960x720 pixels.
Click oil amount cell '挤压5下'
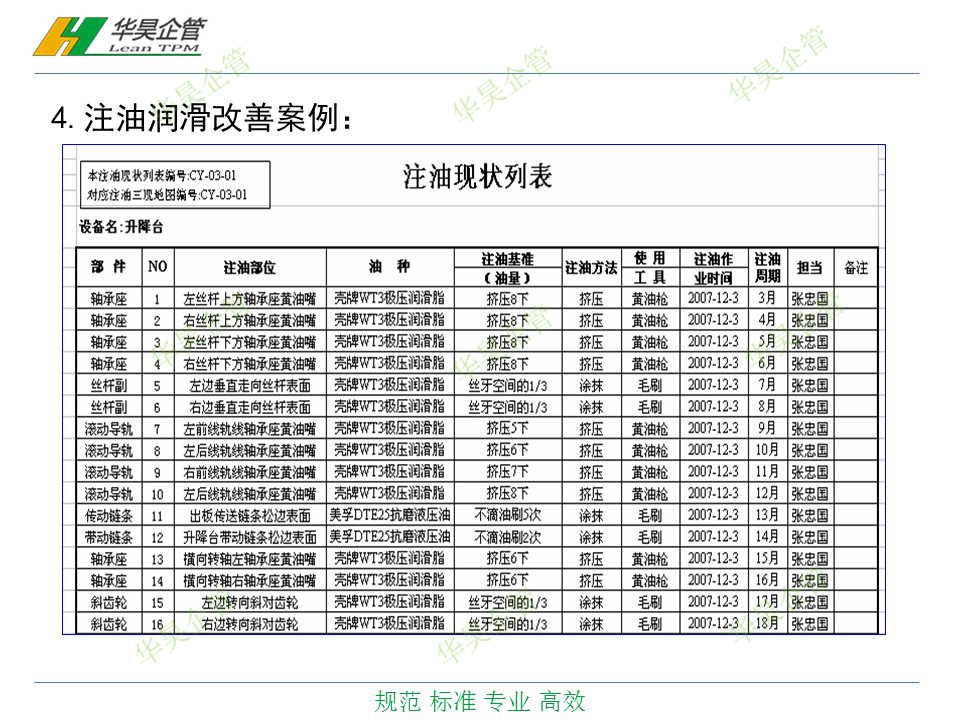(x=508, y=429)
